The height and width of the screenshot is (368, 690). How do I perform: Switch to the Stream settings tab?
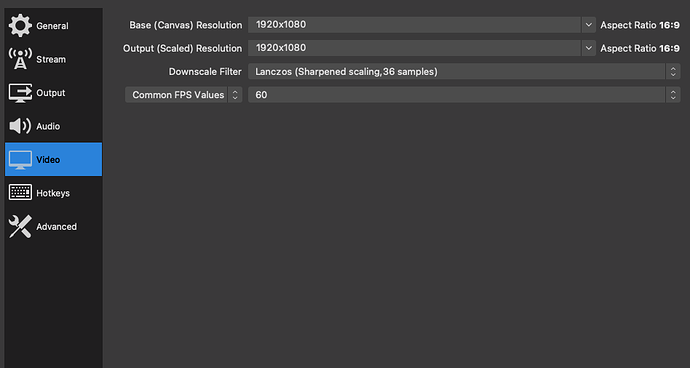53,59
